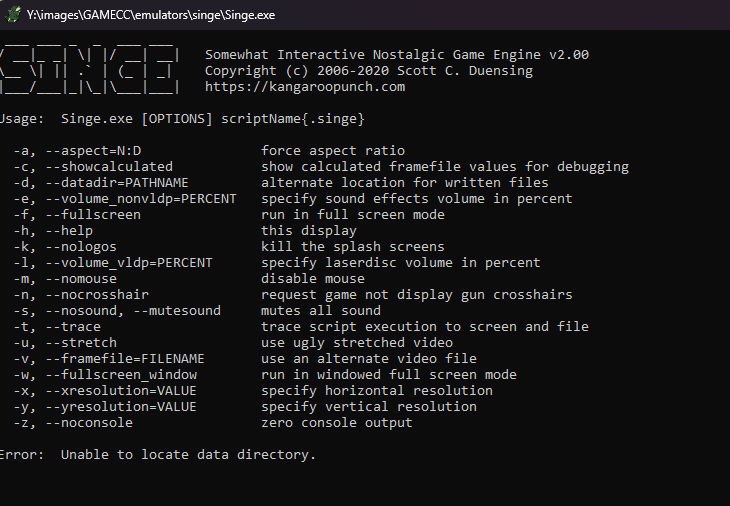Click the Copyright Scott C. Duensing line
The width and height of the screenshot is (730, 506).
(x=368, y=71)
